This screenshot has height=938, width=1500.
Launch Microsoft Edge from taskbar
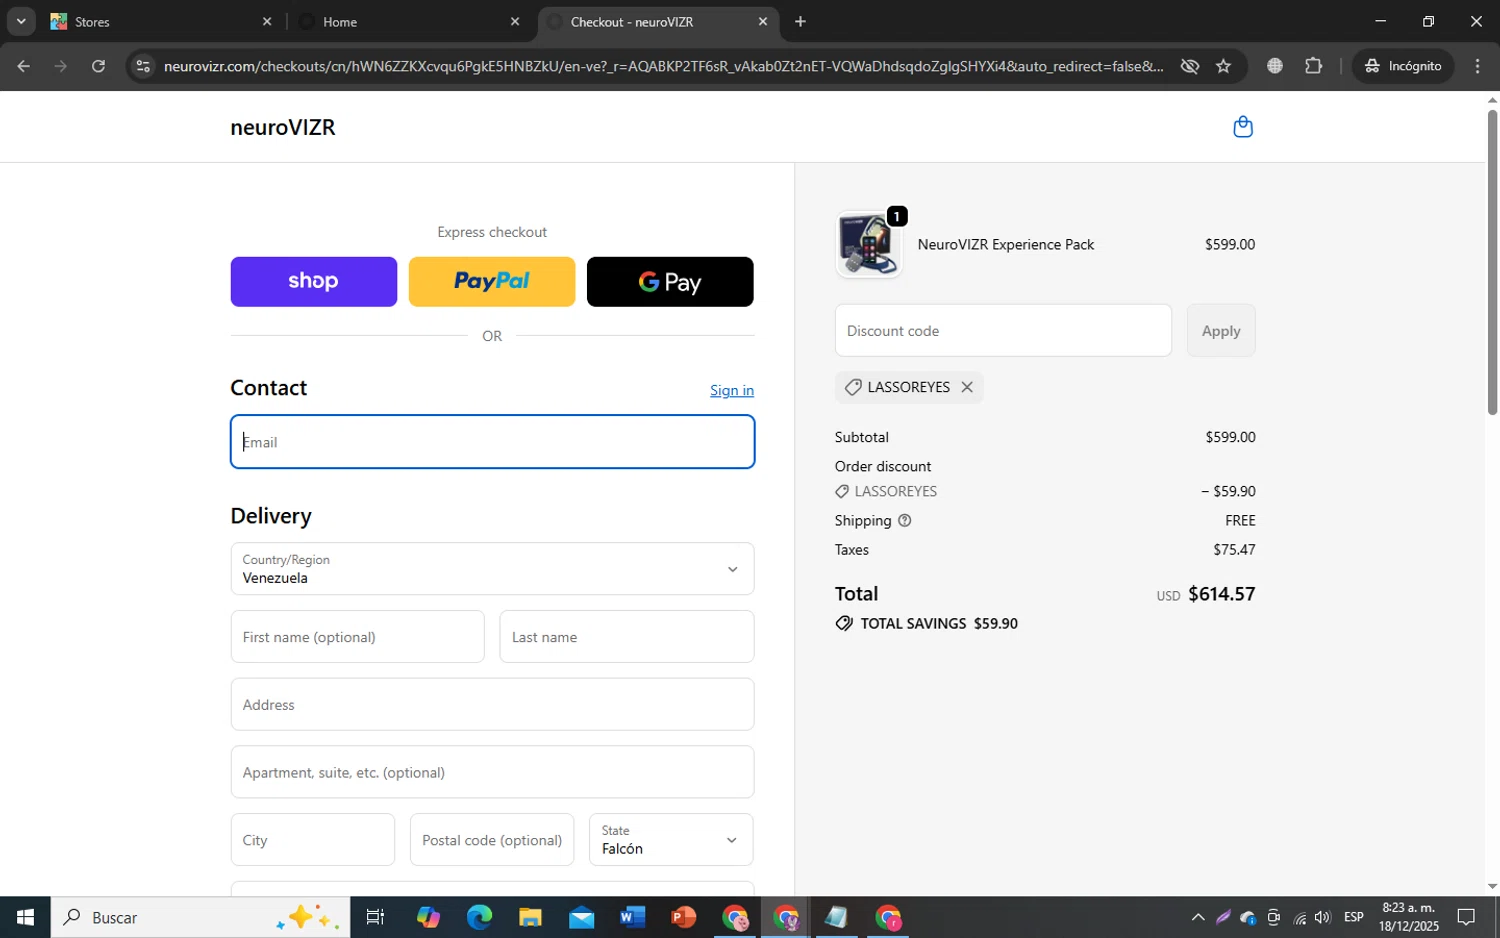pyautogui.click(x=479, y=917)
